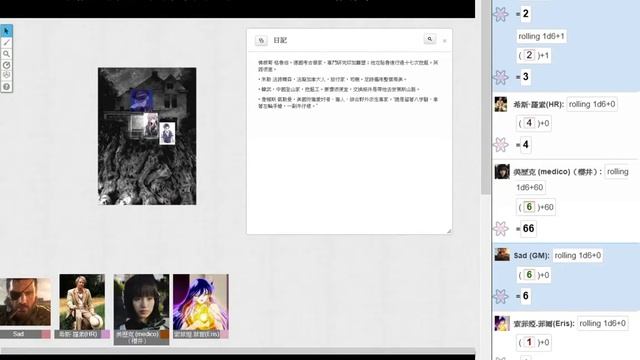Click the HR player avatar in chat
The width and height of the screenshot is (640, 360).
coord(501,104)
